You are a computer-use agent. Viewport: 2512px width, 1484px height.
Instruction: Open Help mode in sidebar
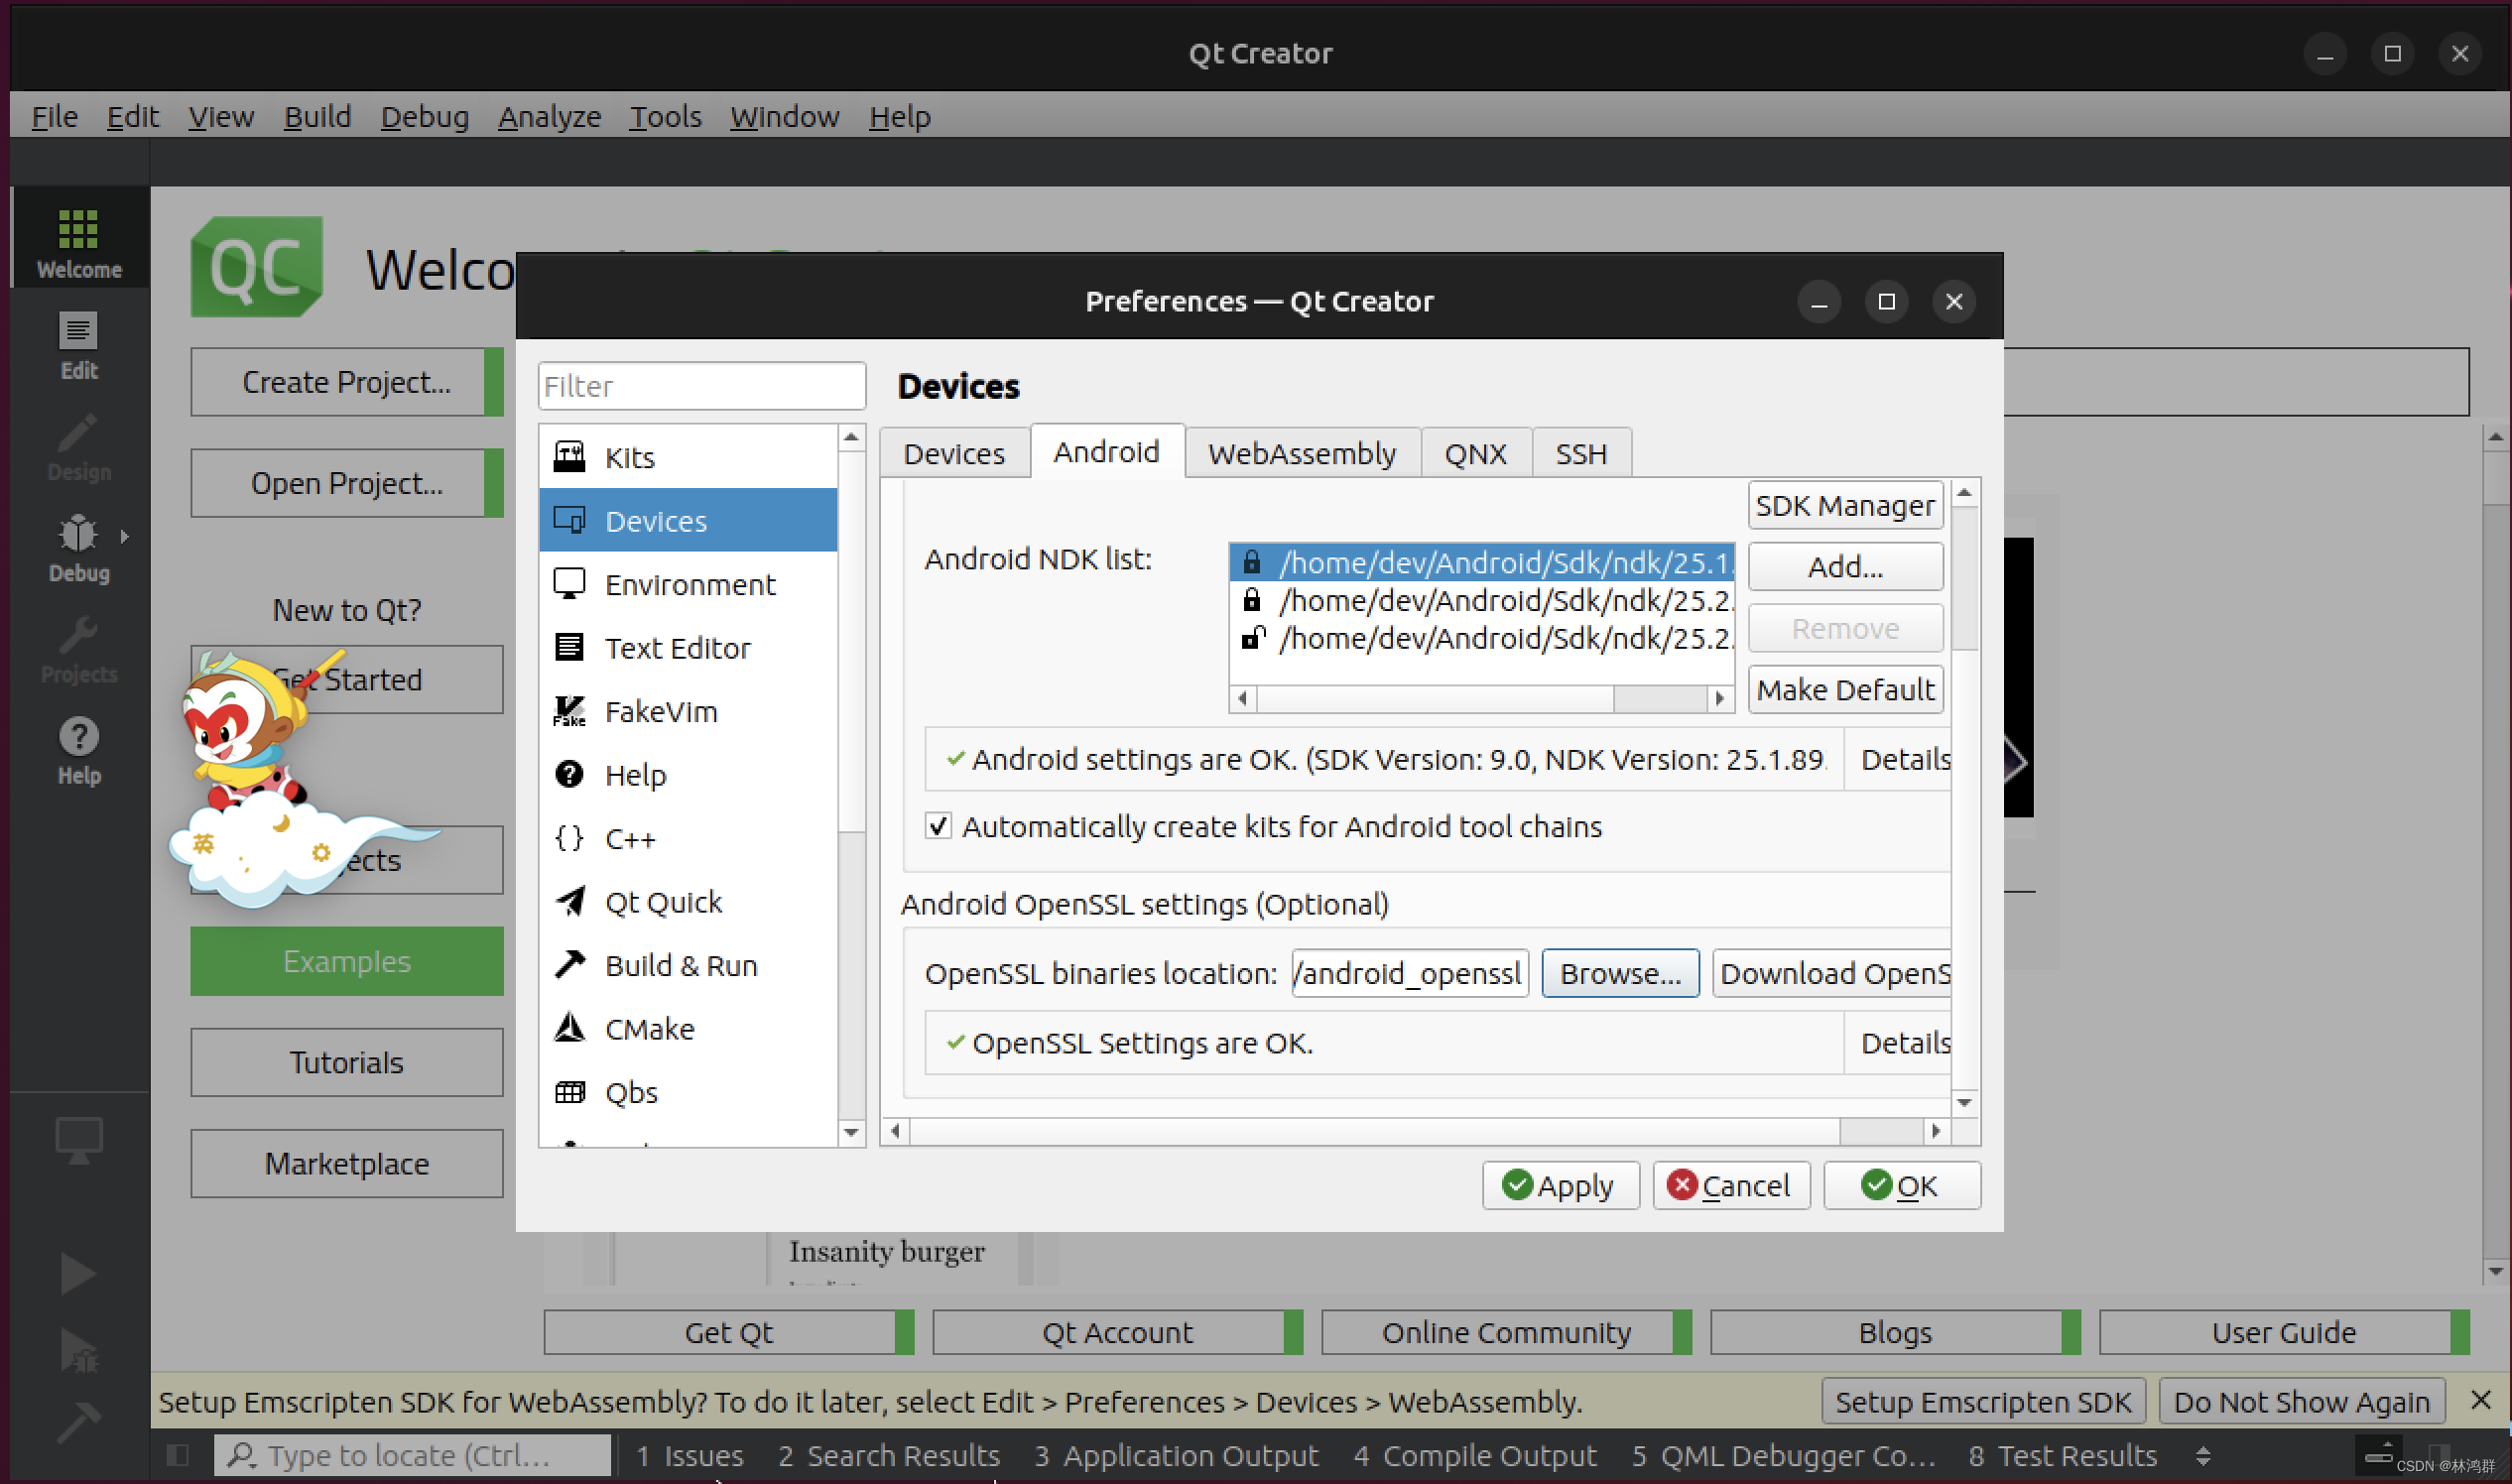[79, 751]
